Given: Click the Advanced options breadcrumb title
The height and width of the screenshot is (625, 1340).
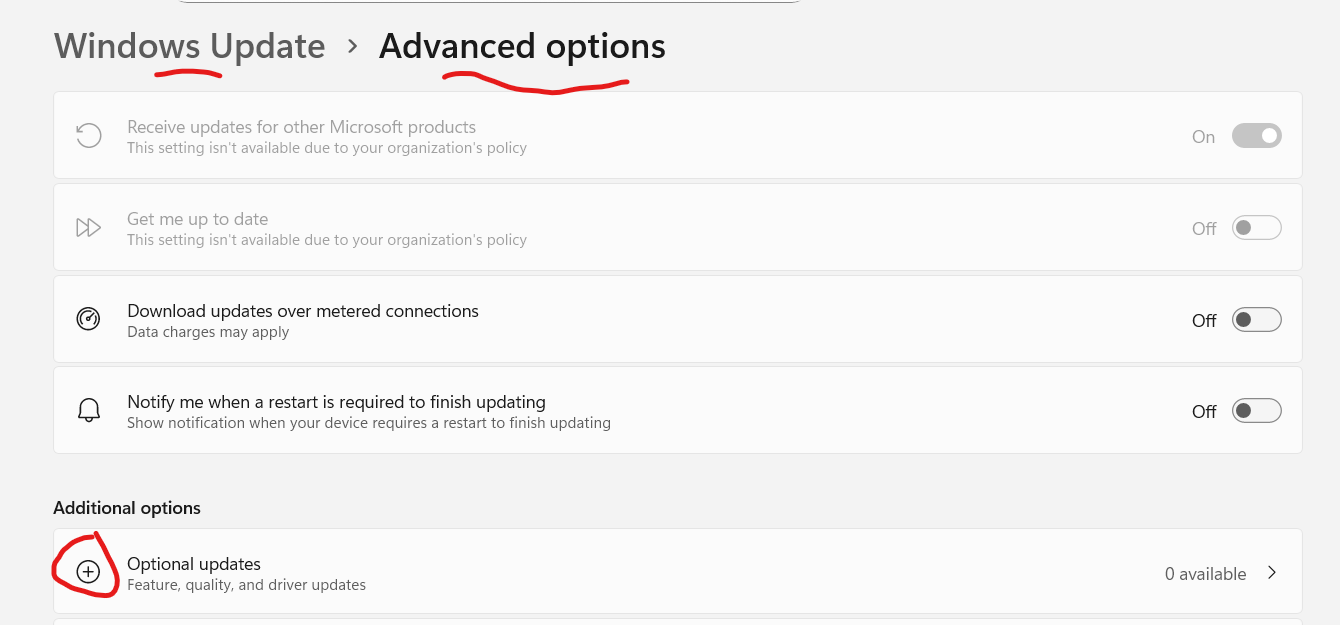Looking at the screenshot, I should (x=522, y=46).
